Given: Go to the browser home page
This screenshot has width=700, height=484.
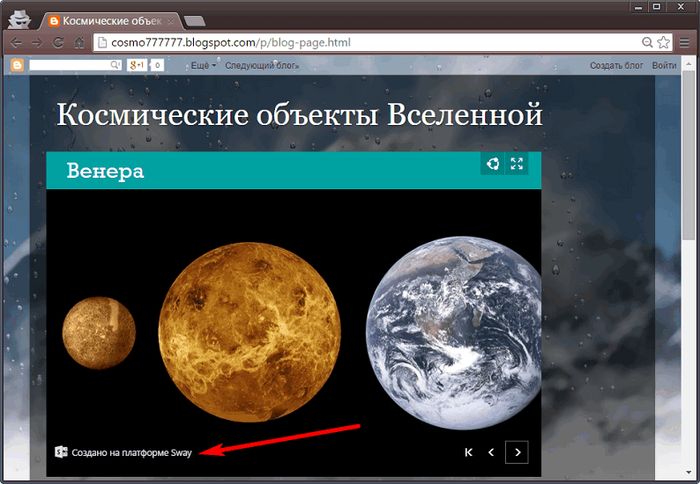Looking at the screenshot, I should [x=79, y=43].
